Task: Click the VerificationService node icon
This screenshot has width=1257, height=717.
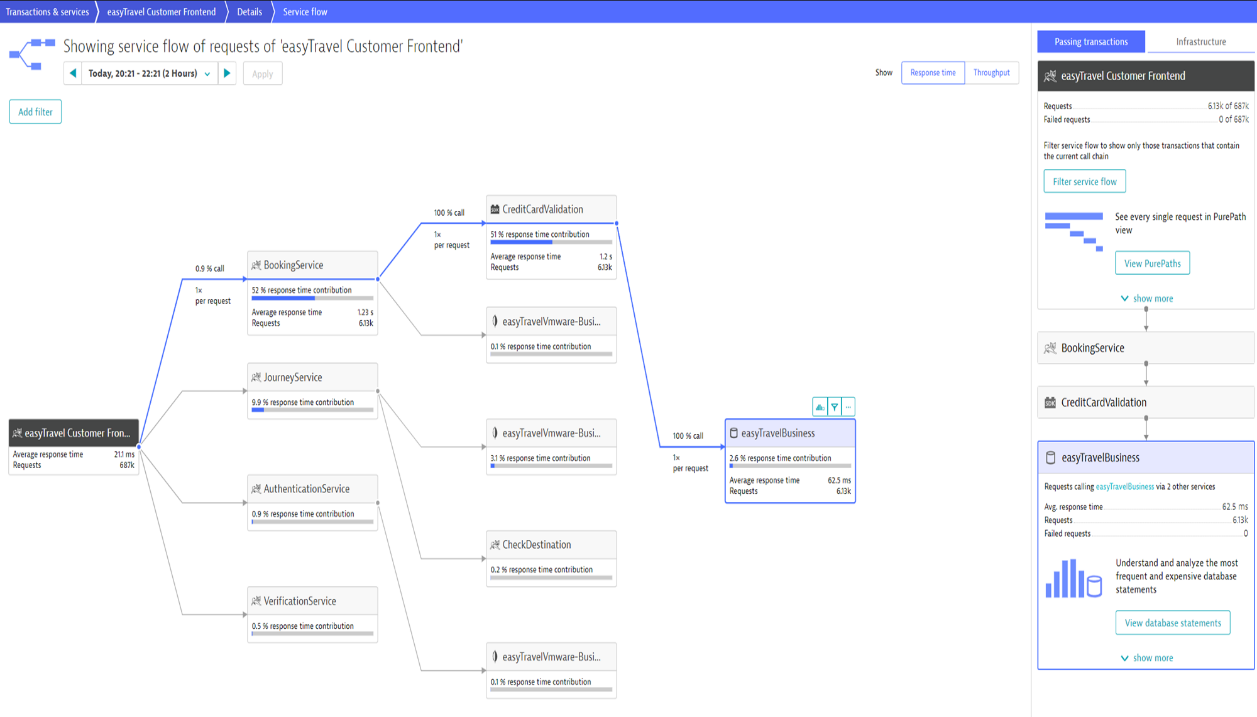Action: pos(256,601)
